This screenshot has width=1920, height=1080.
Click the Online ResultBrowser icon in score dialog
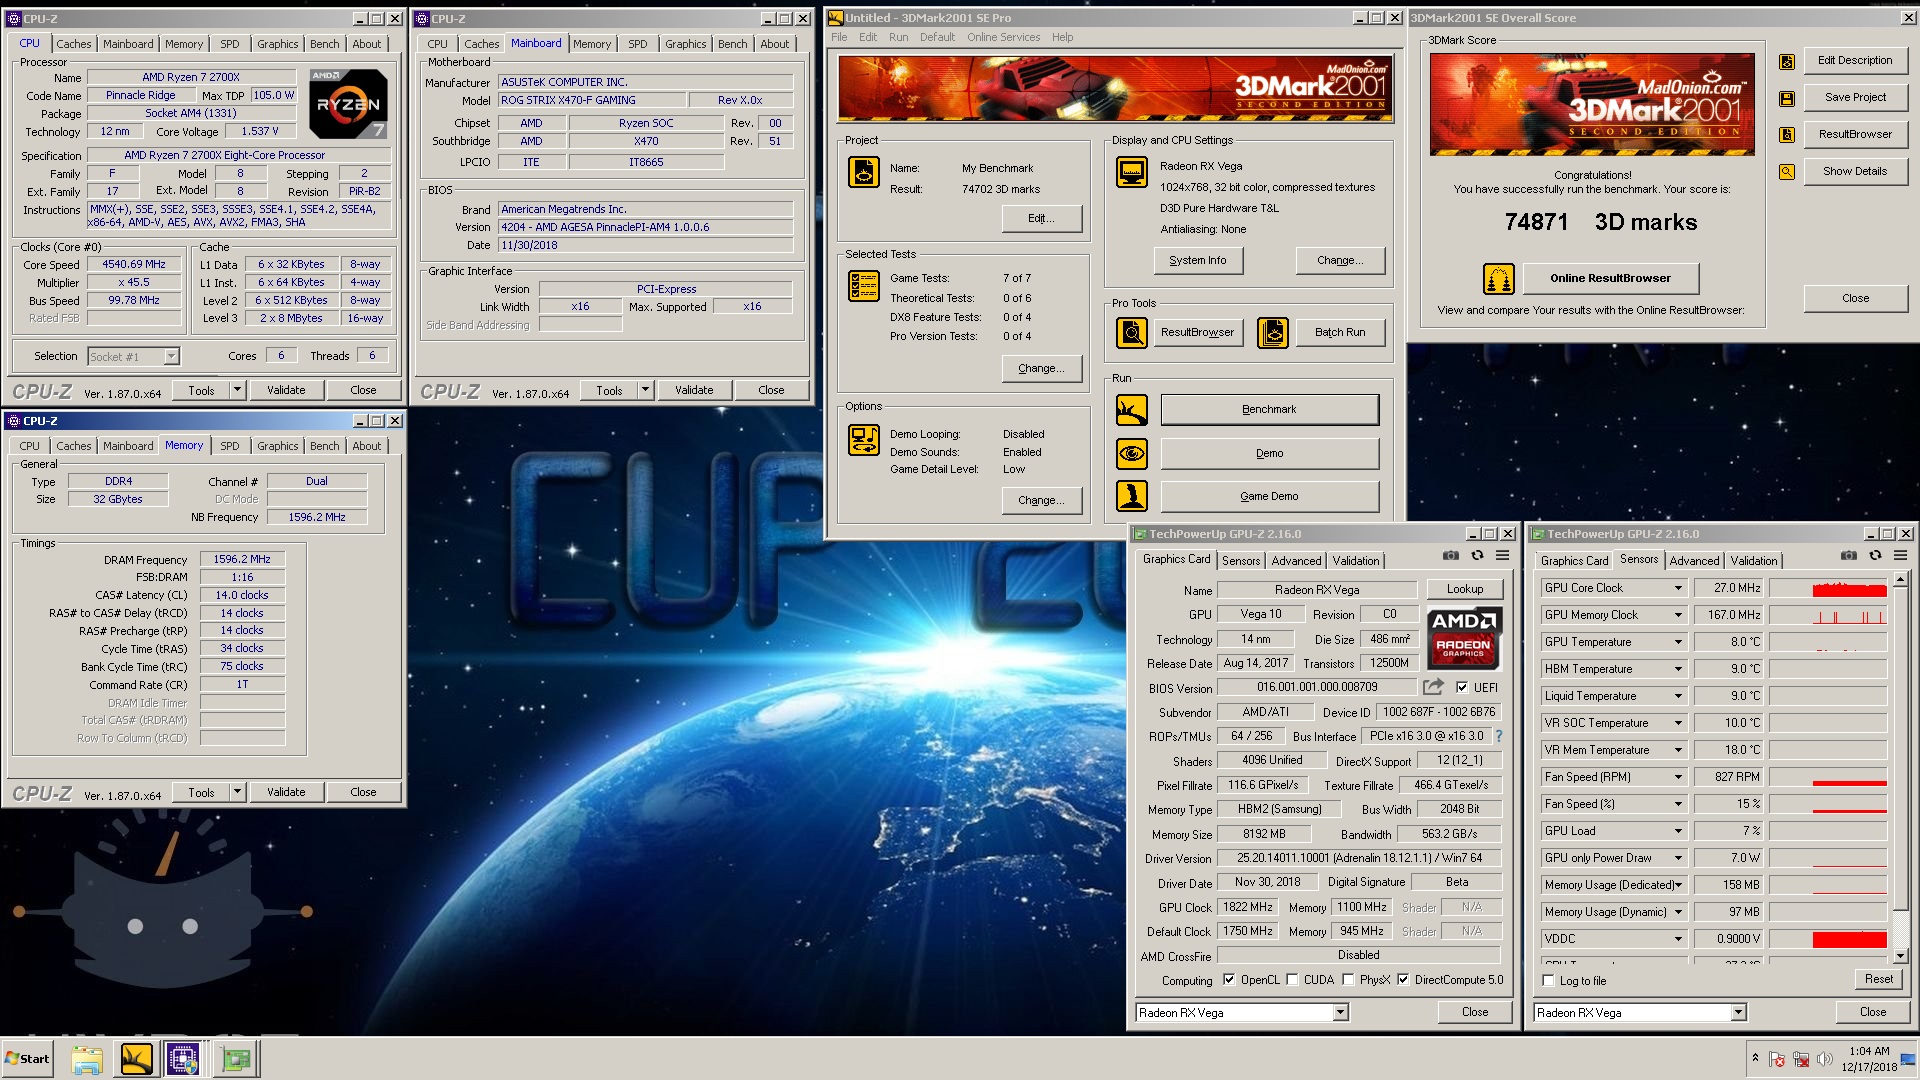[1498, 279]
